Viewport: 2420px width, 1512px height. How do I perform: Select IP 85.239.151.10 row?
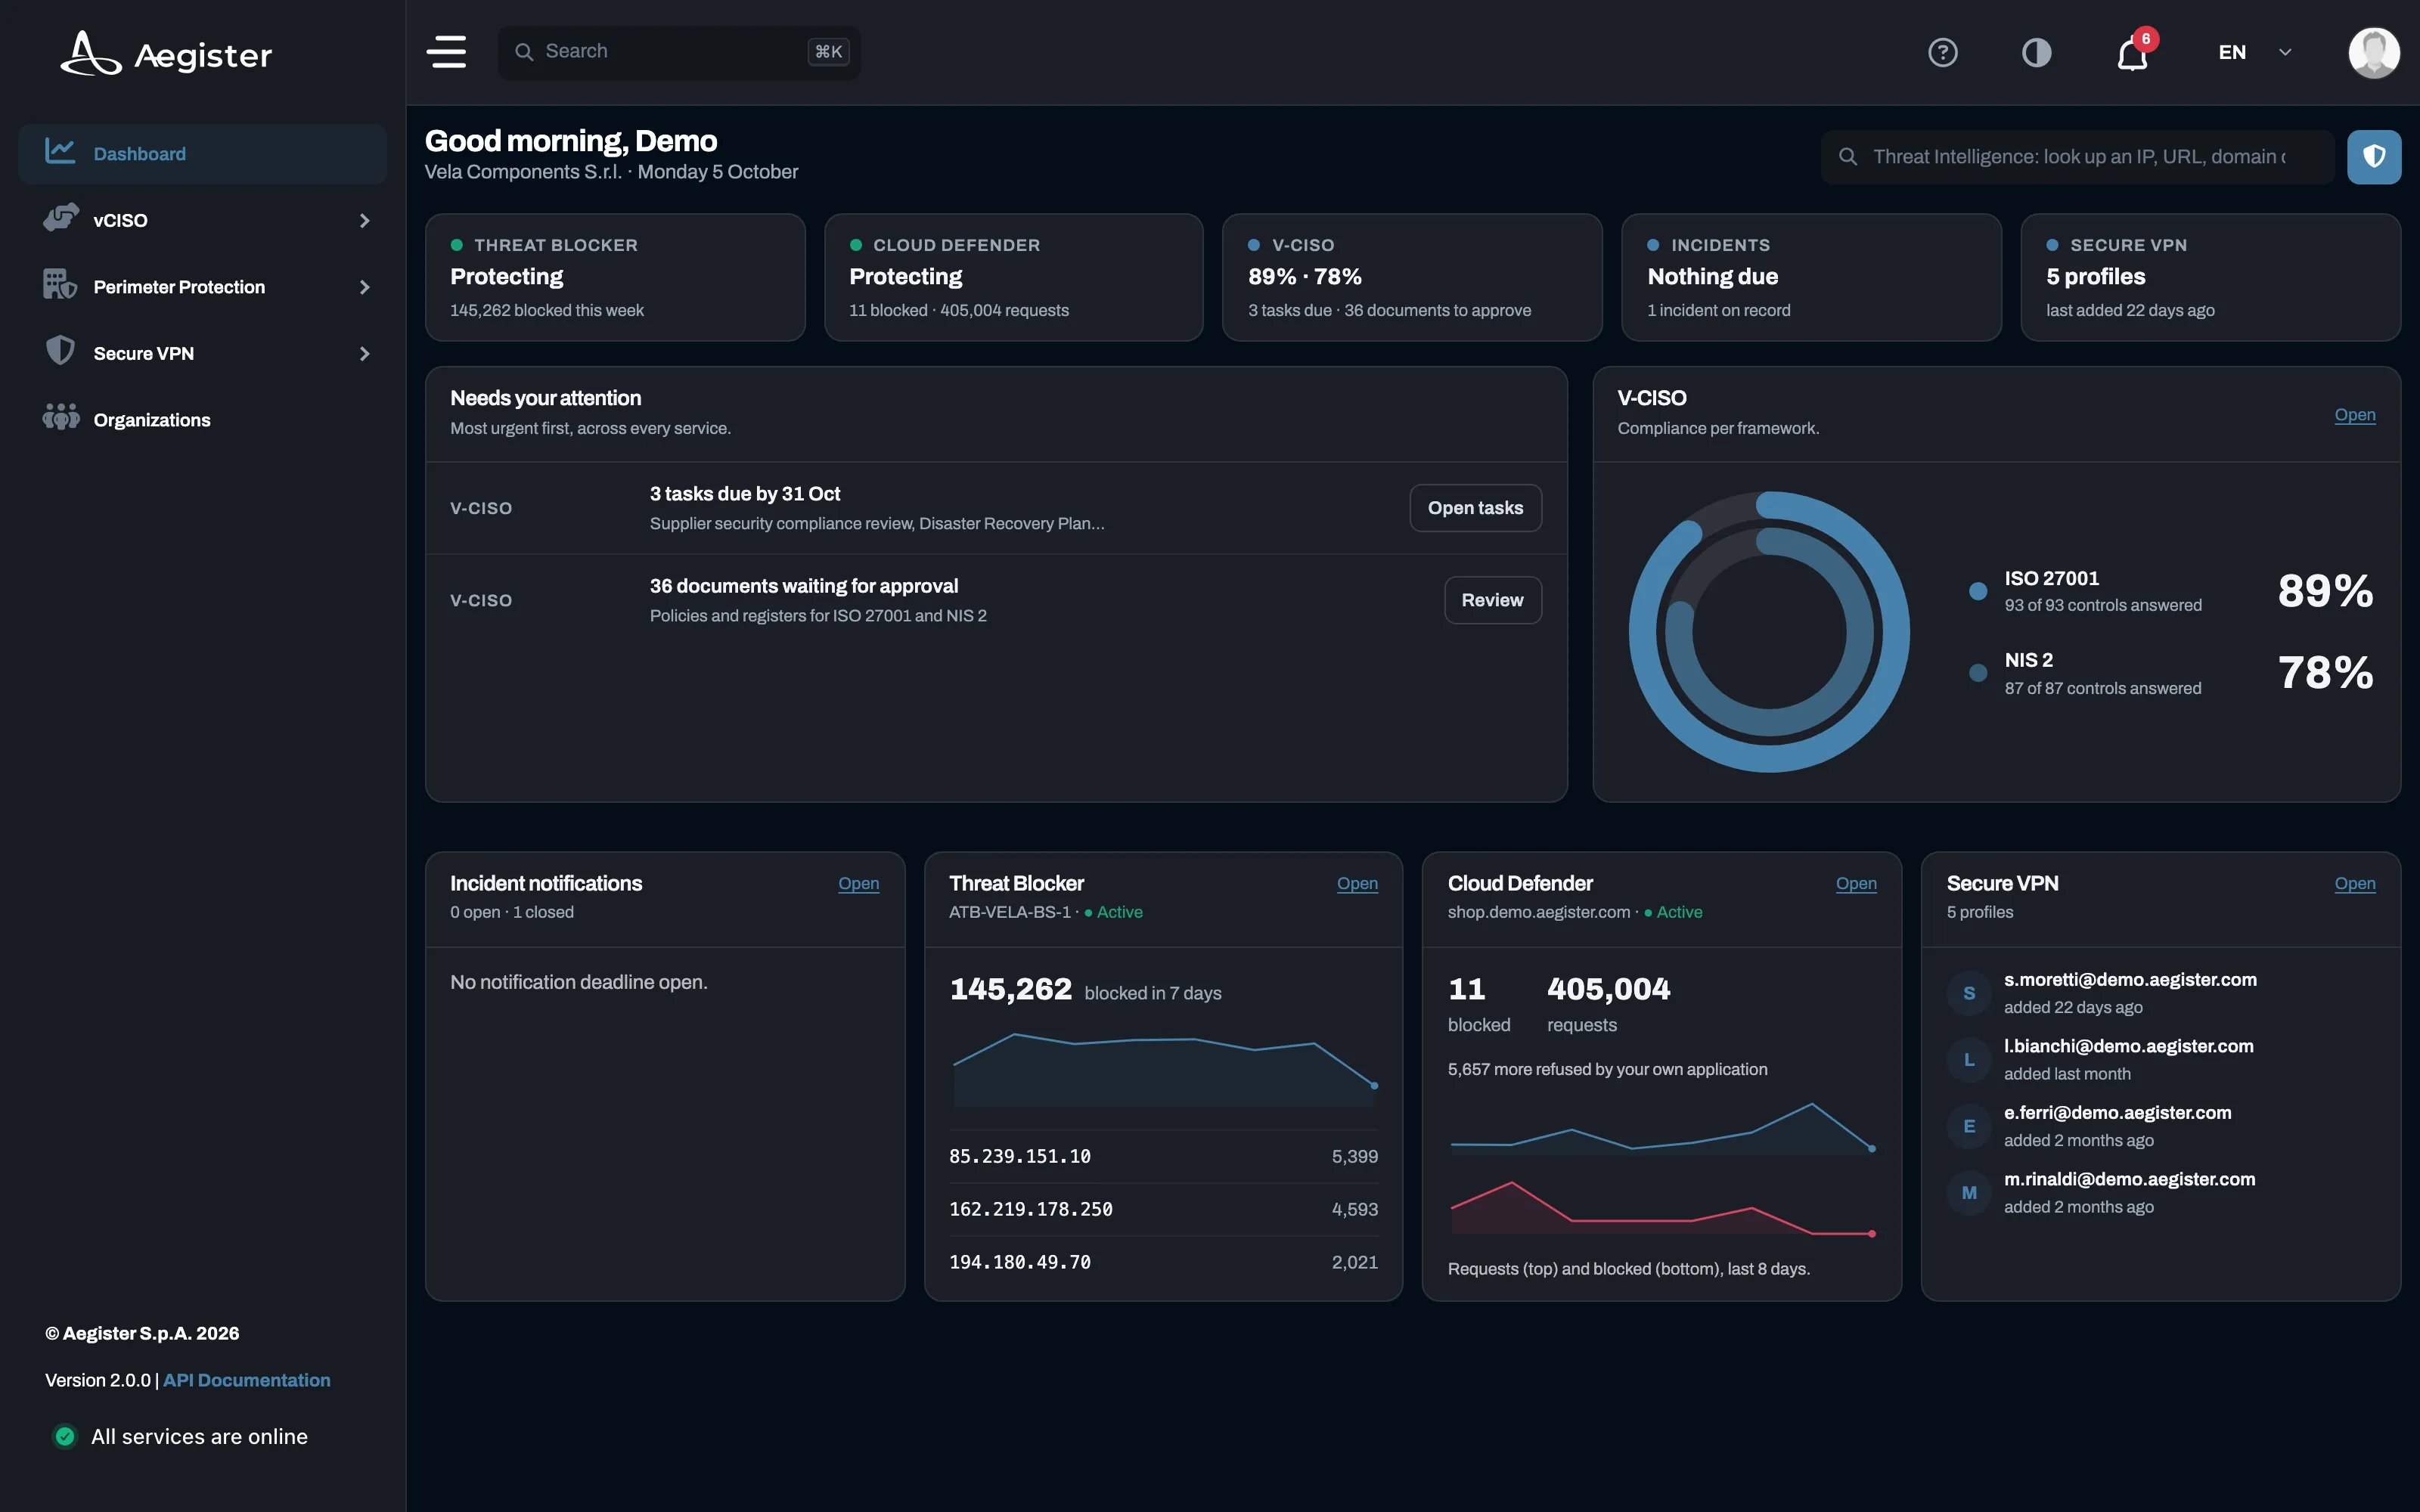(1163, 1156)
